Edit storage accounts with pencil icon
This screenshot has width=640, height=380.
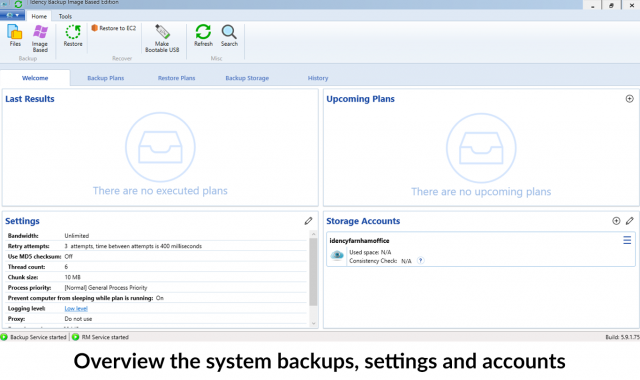(x=629, y=221)
